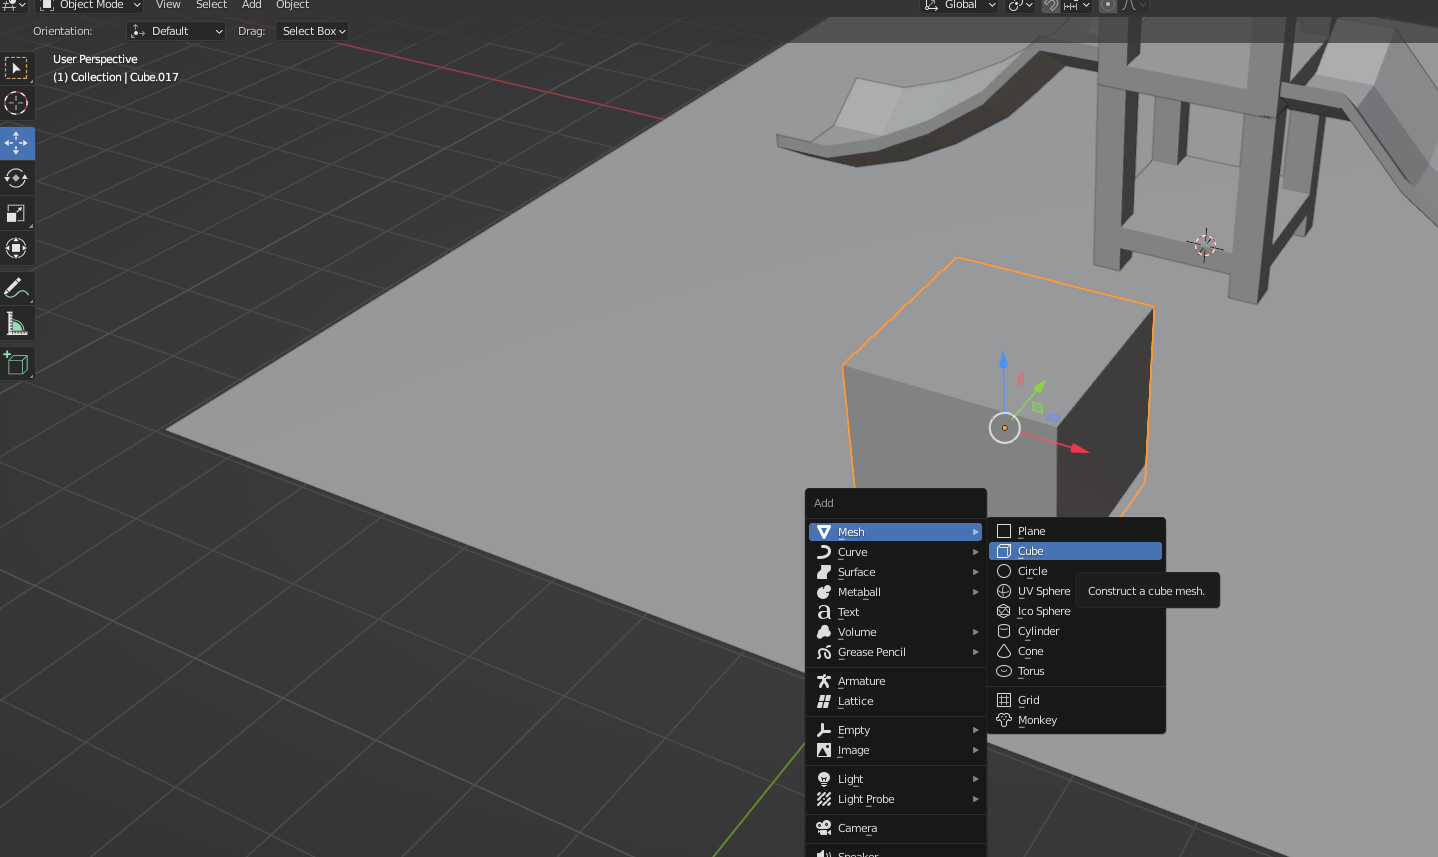Click the Torus mesh icon
This screenshot has height=857, width=1438.
(x=1004, y=671)
